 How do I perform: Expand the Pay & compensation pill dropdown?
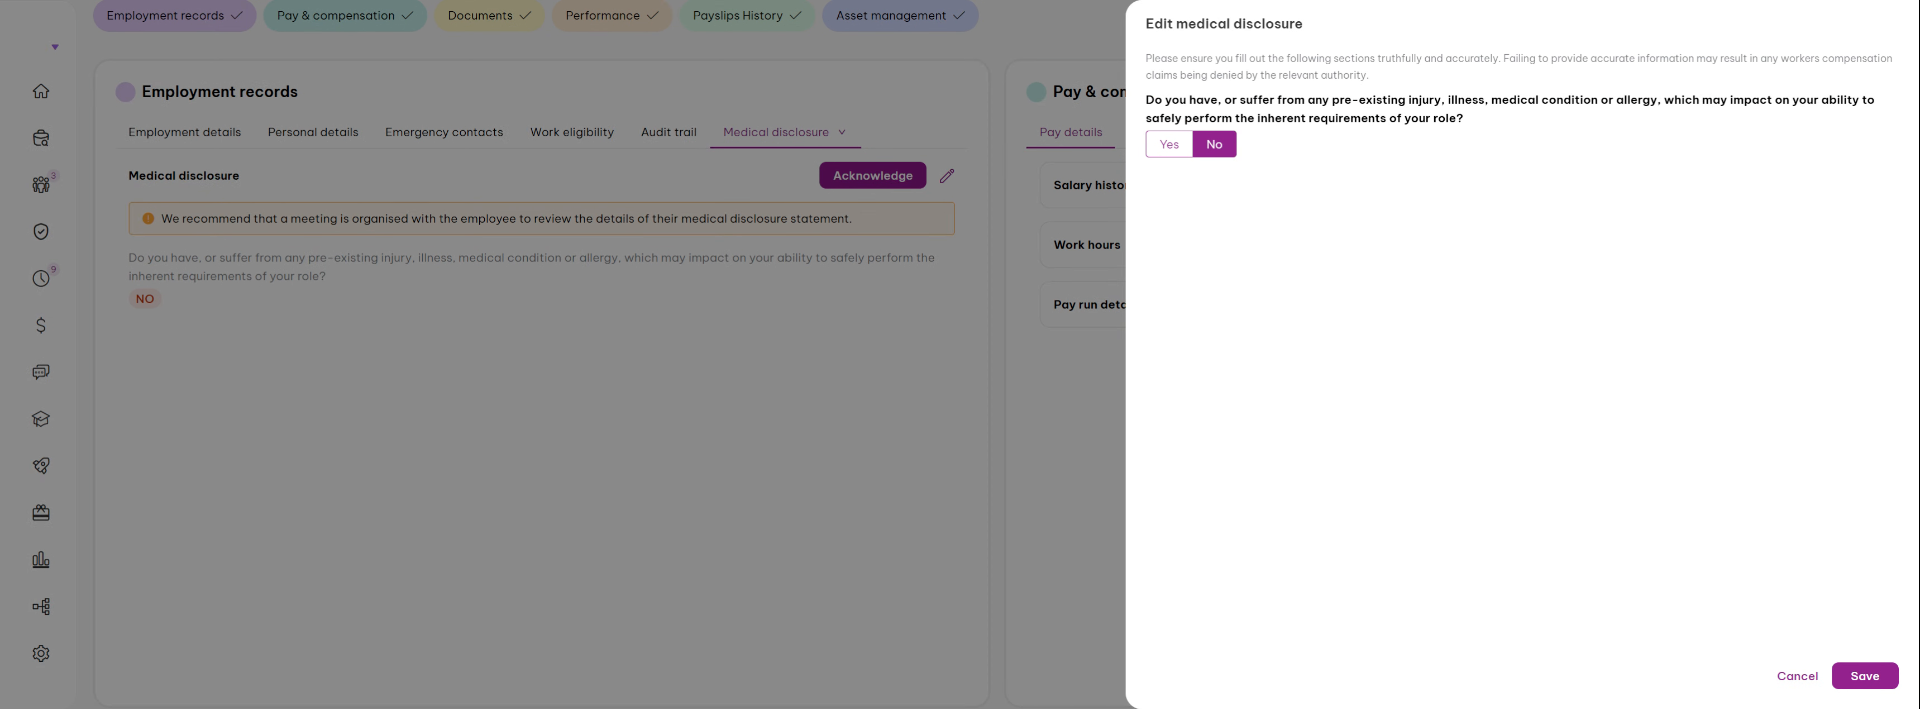(x=345, y=15)
